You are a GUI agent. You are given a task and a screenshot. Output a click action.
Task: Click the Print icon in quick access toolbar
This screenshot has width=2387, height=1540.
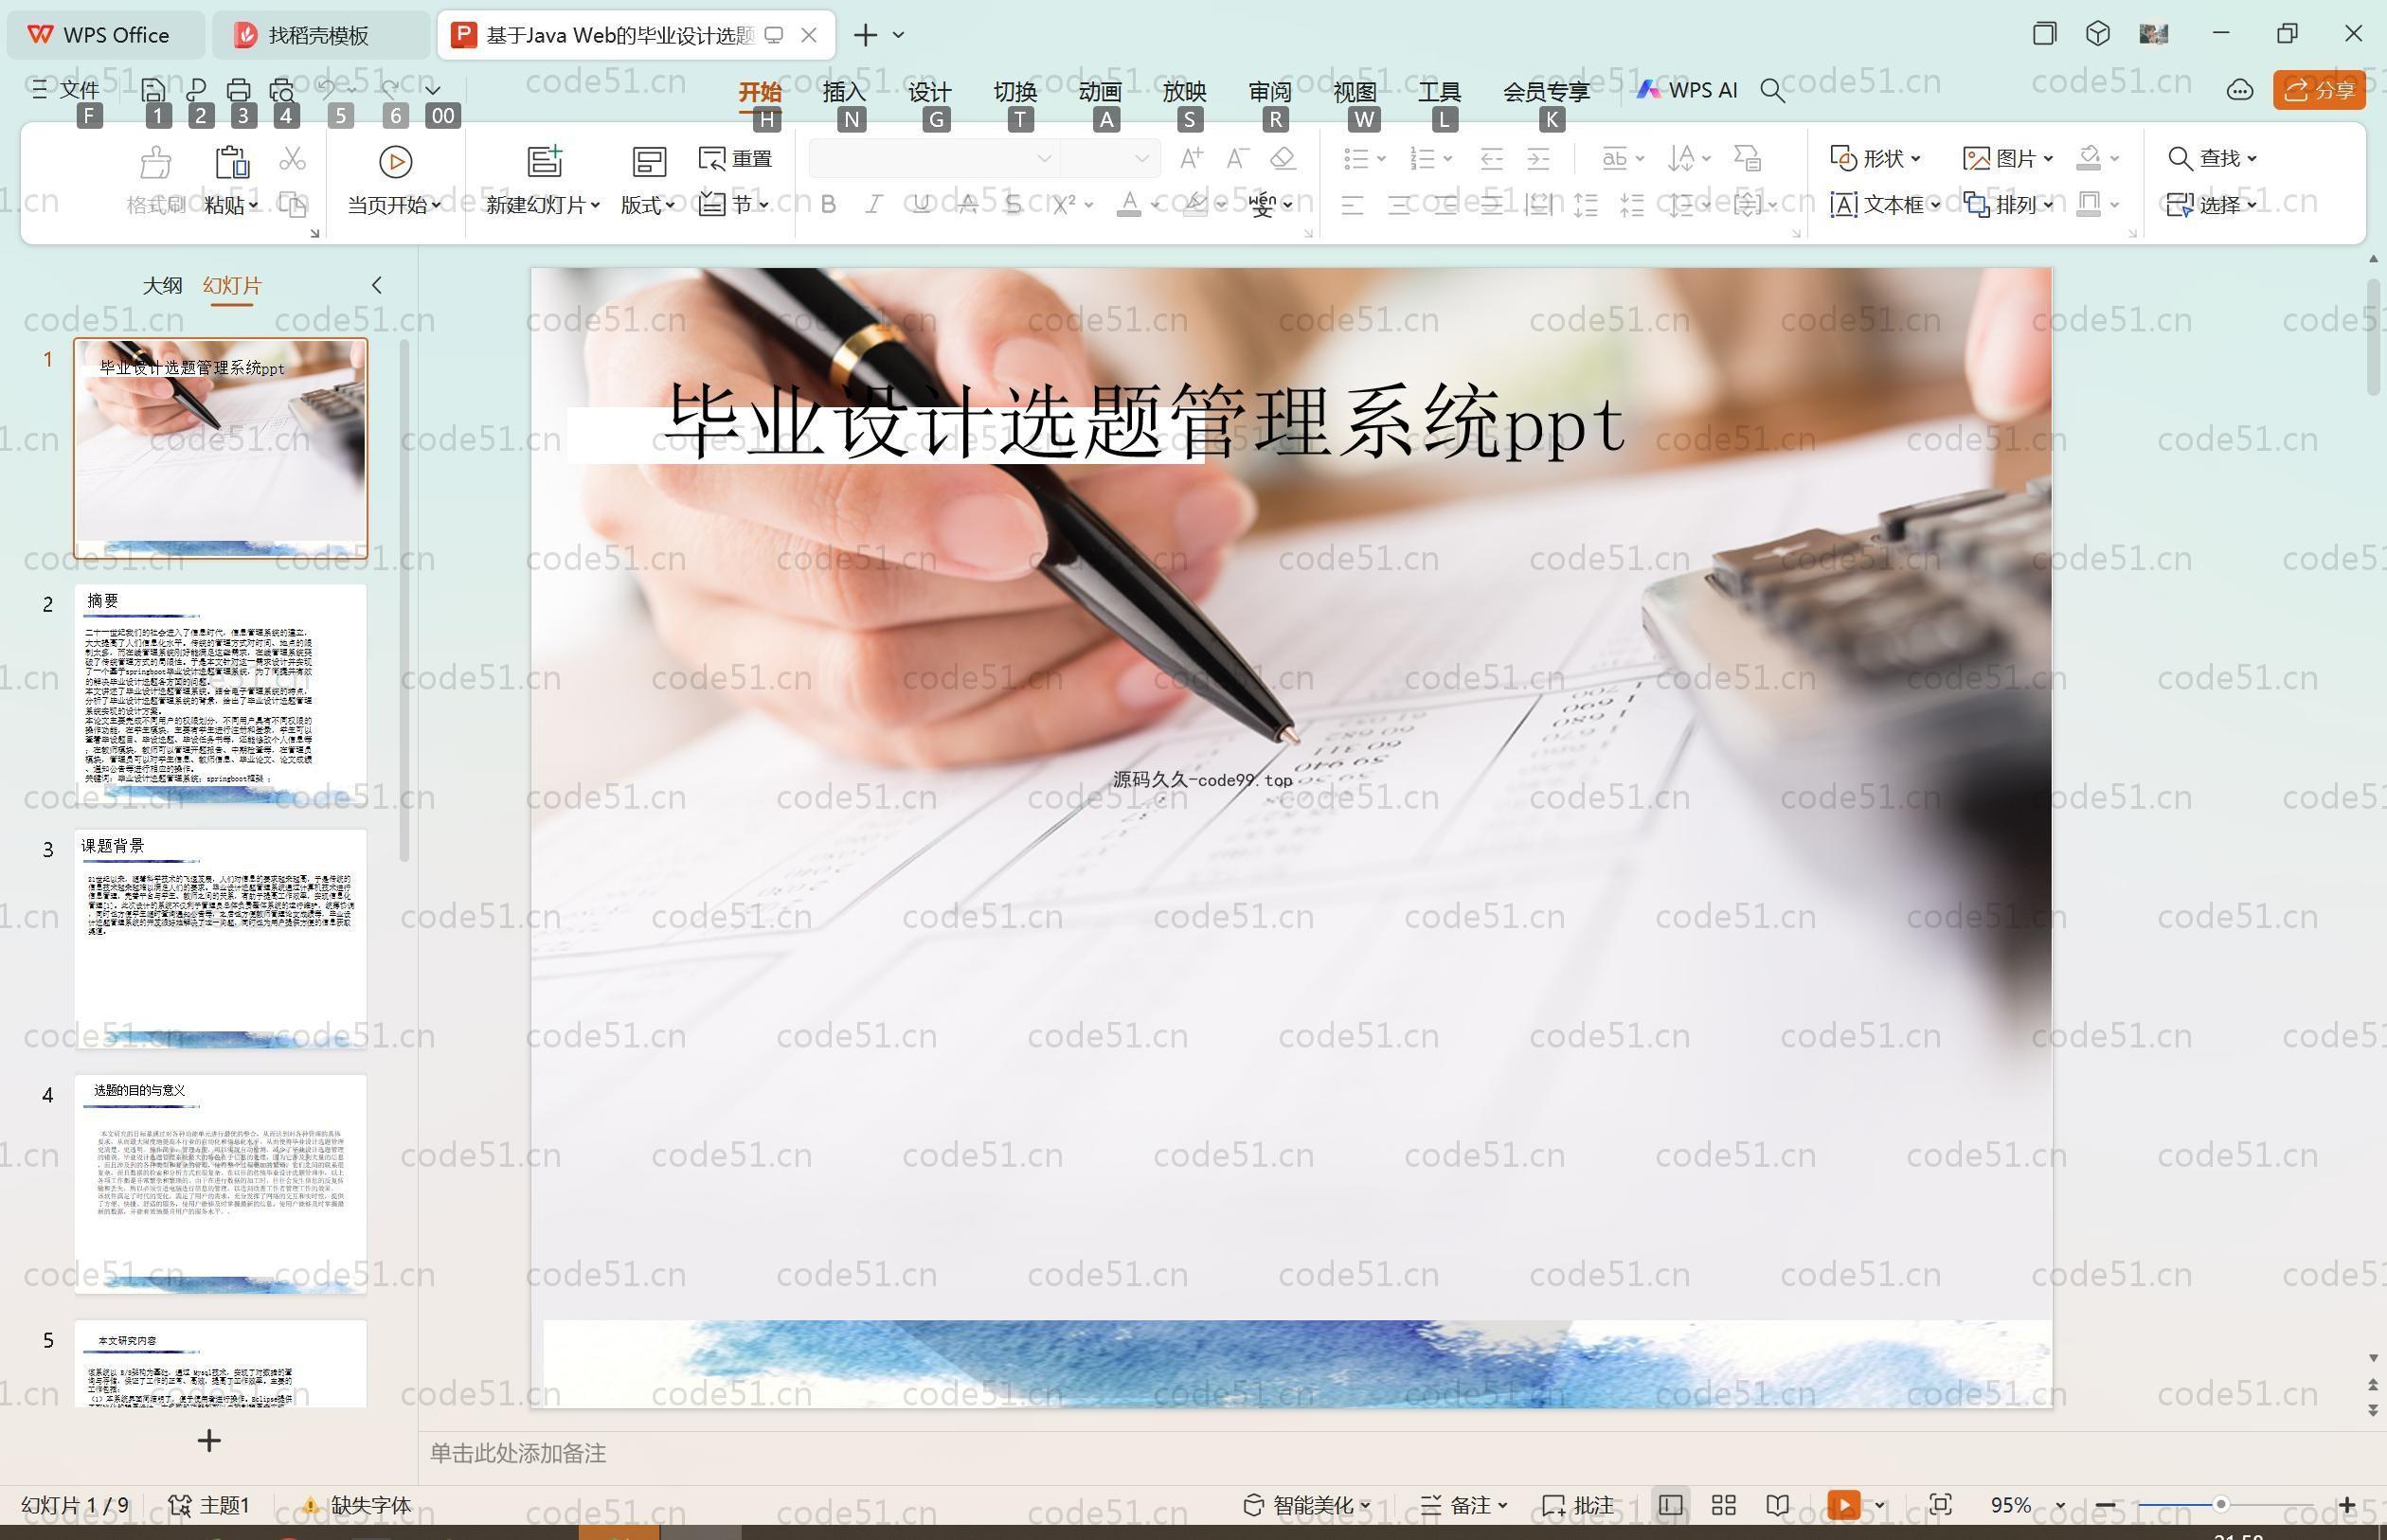pyautogui.click(x=238, y=90)
